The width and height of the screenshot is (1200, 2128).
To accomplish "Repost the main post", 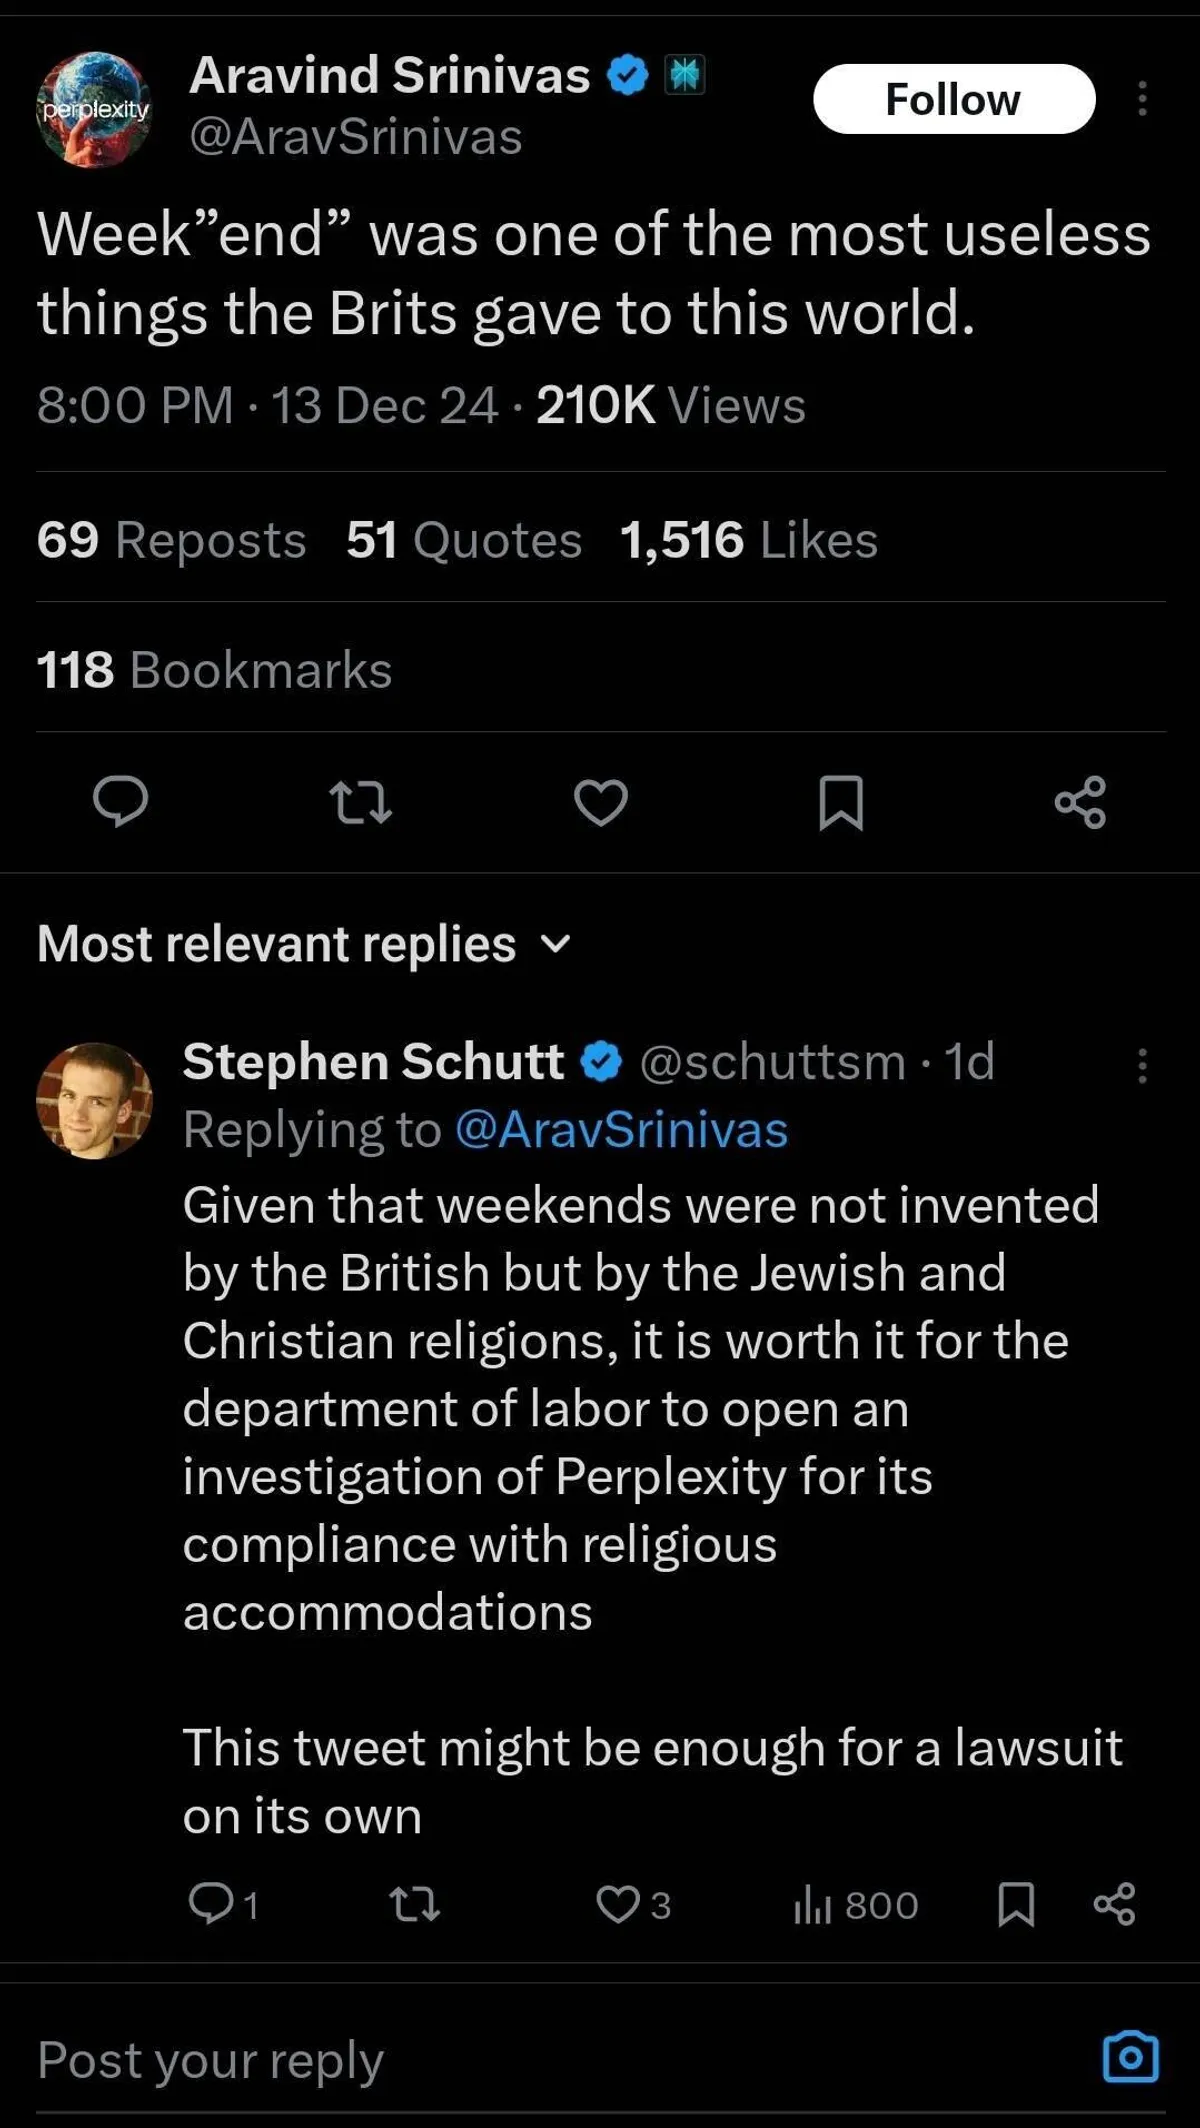I will coord(360,802).
